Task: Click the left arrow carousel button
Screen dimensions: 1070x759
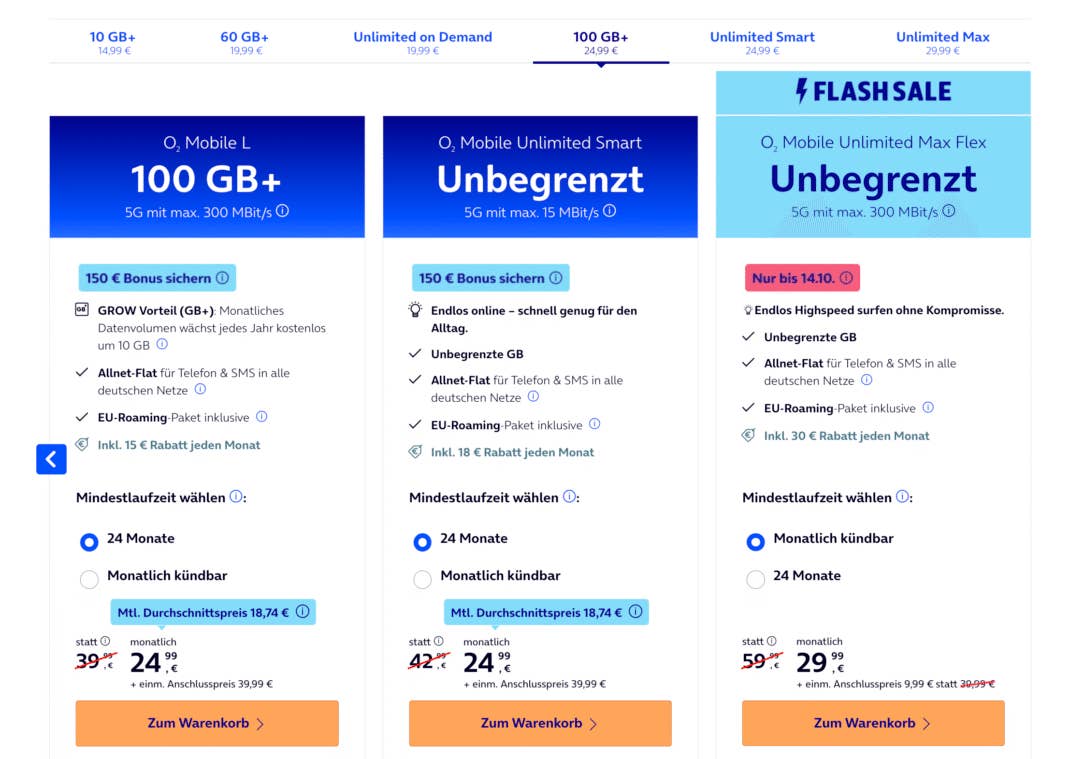Action: pyautogui.click(x=51, y=459)
